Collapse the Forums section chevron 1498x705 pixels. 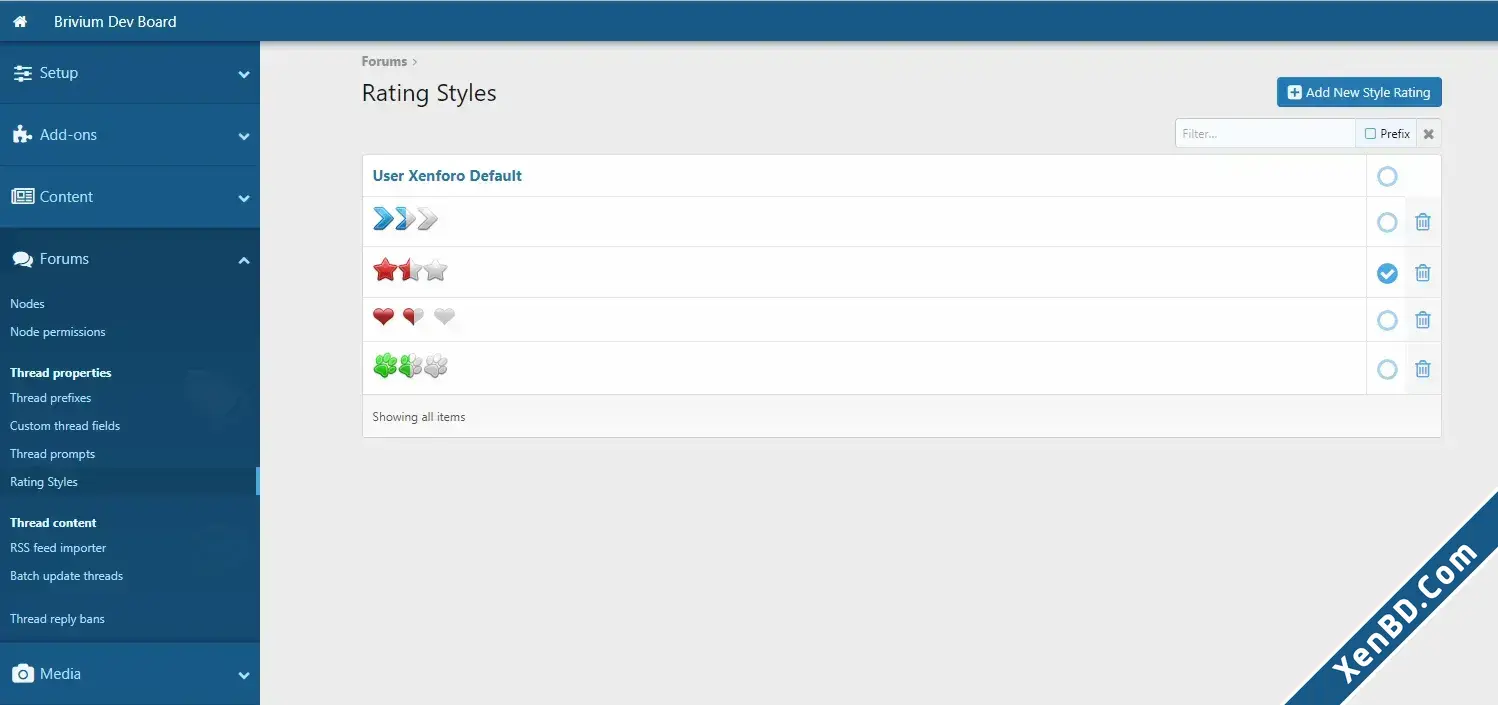pyautogui.click(x=244, y=260)
